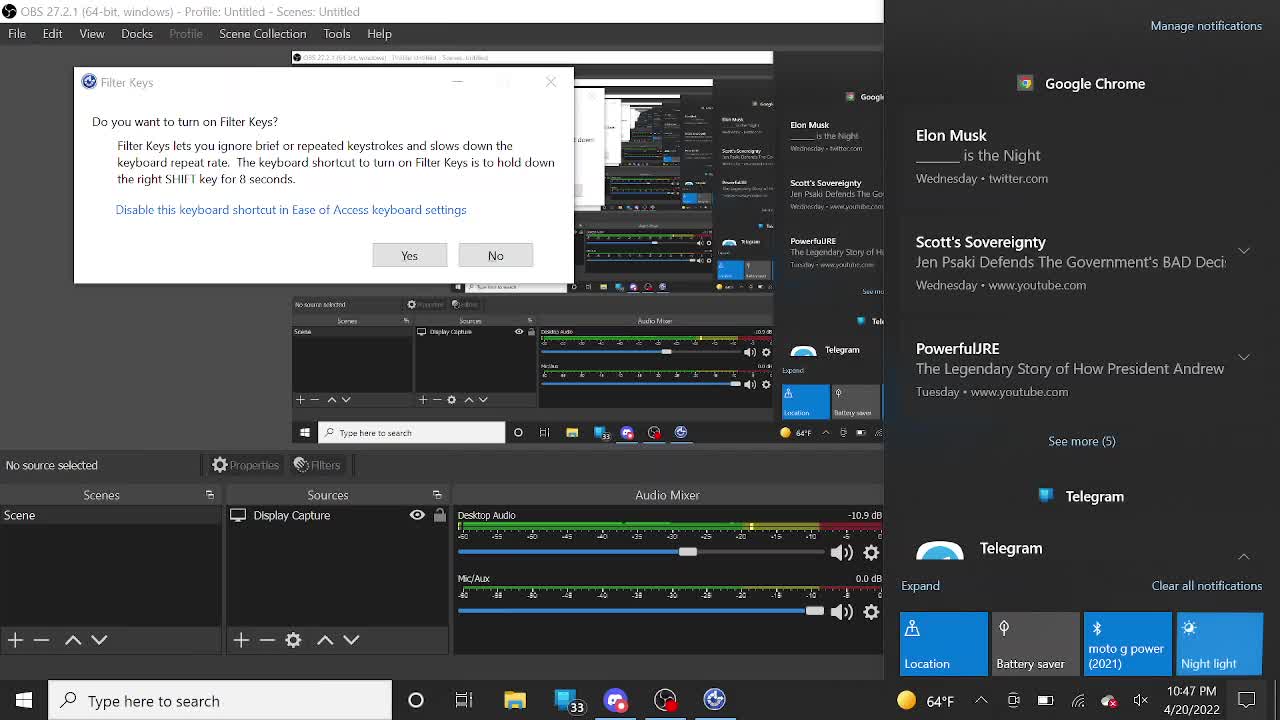This screenshot has width=1280, height=720.
Task: Remove the selected source with minus icon
Action: (x=267, y=640)
